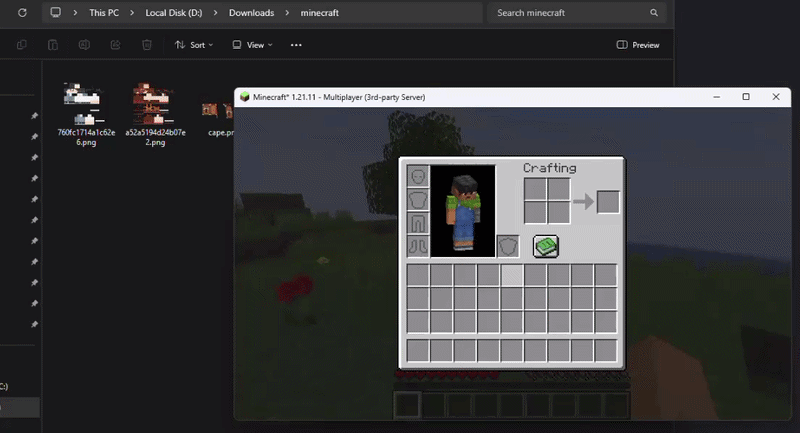Close the Minecraft window
This screenshot has height=433, width=800.
[x=776, y=97]
